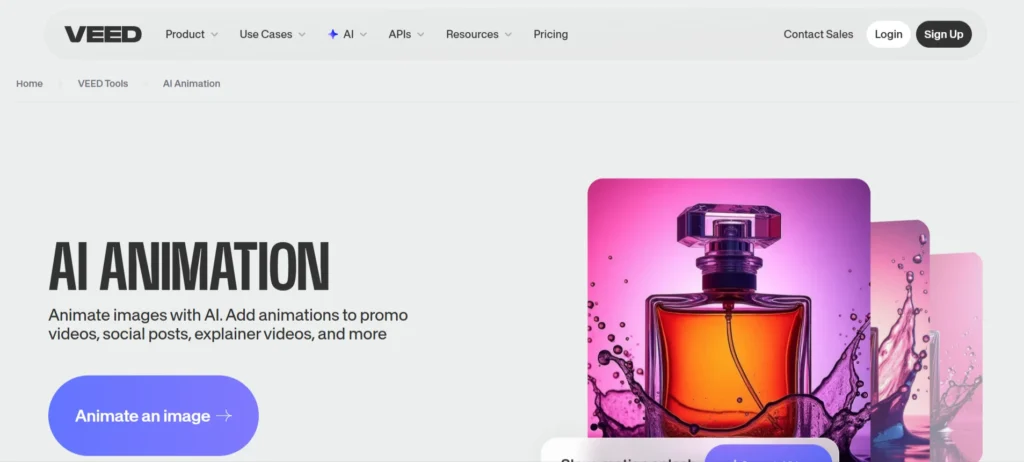The width and height of the screenshot is (1024, 462).
Task: Open the Product menu
Action: (x=185, y=35)
